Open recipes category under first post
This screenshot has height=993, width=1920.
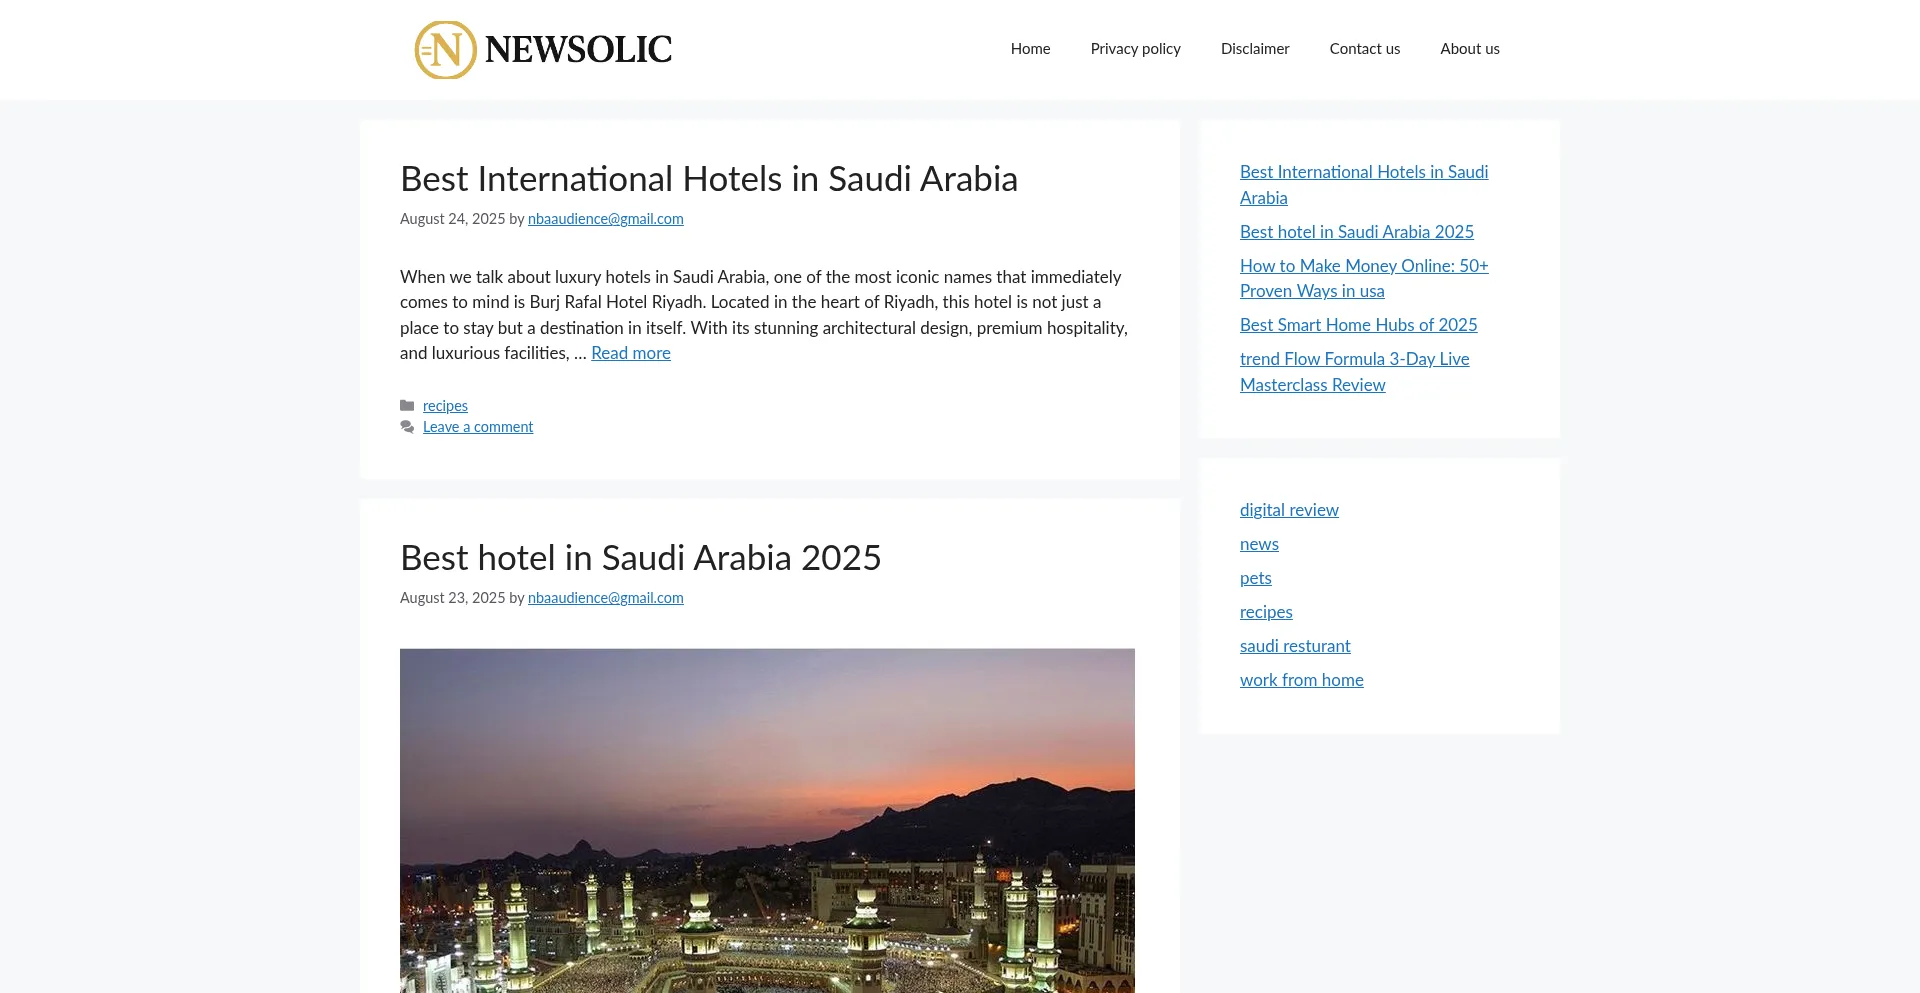pyautogui.click(x=445, y=406)
